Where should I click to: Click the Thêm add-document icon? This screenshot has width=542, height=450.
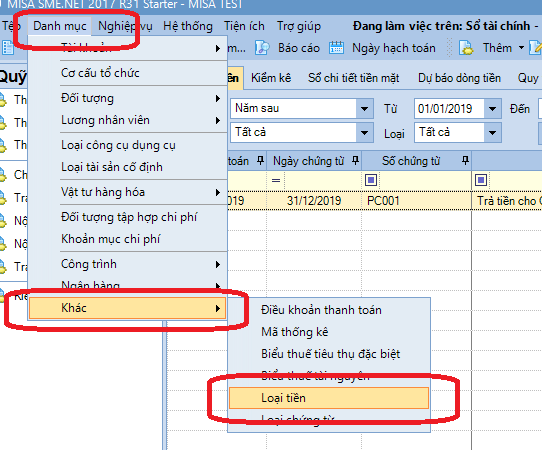(x=466, y=48)
